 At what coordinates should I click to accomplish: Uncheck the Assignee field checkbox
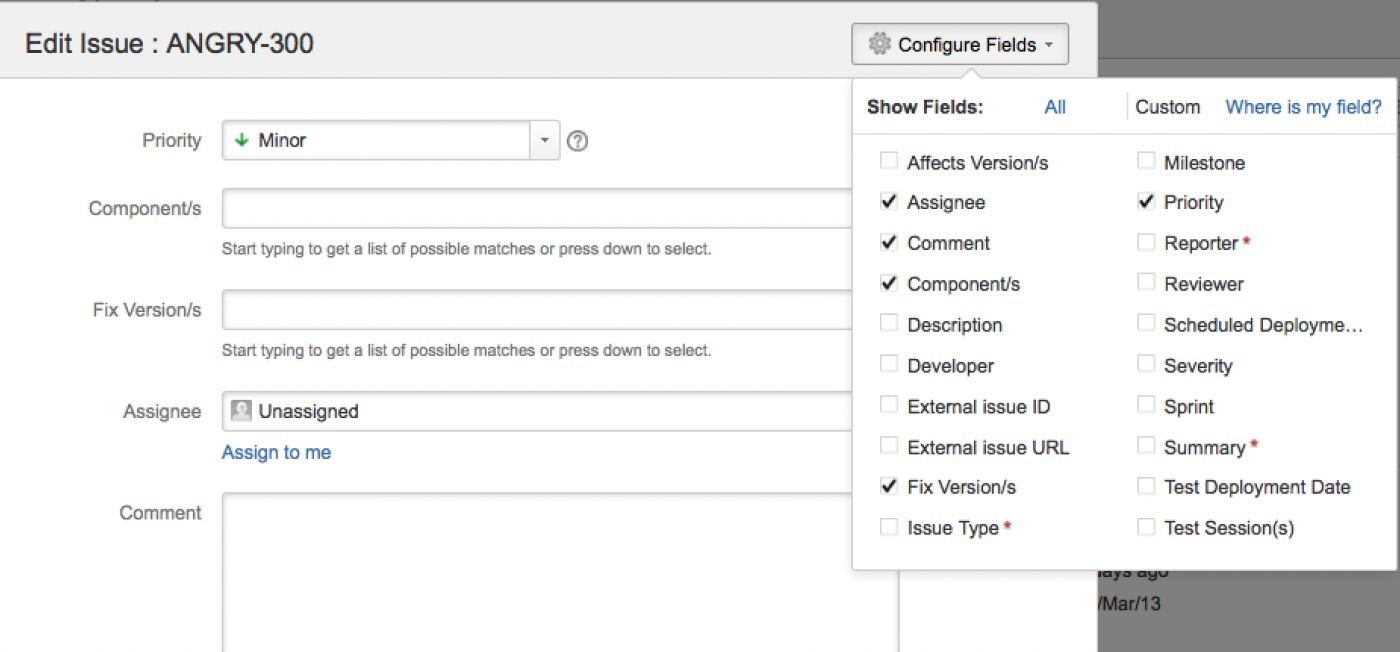(x=888, y=202)
